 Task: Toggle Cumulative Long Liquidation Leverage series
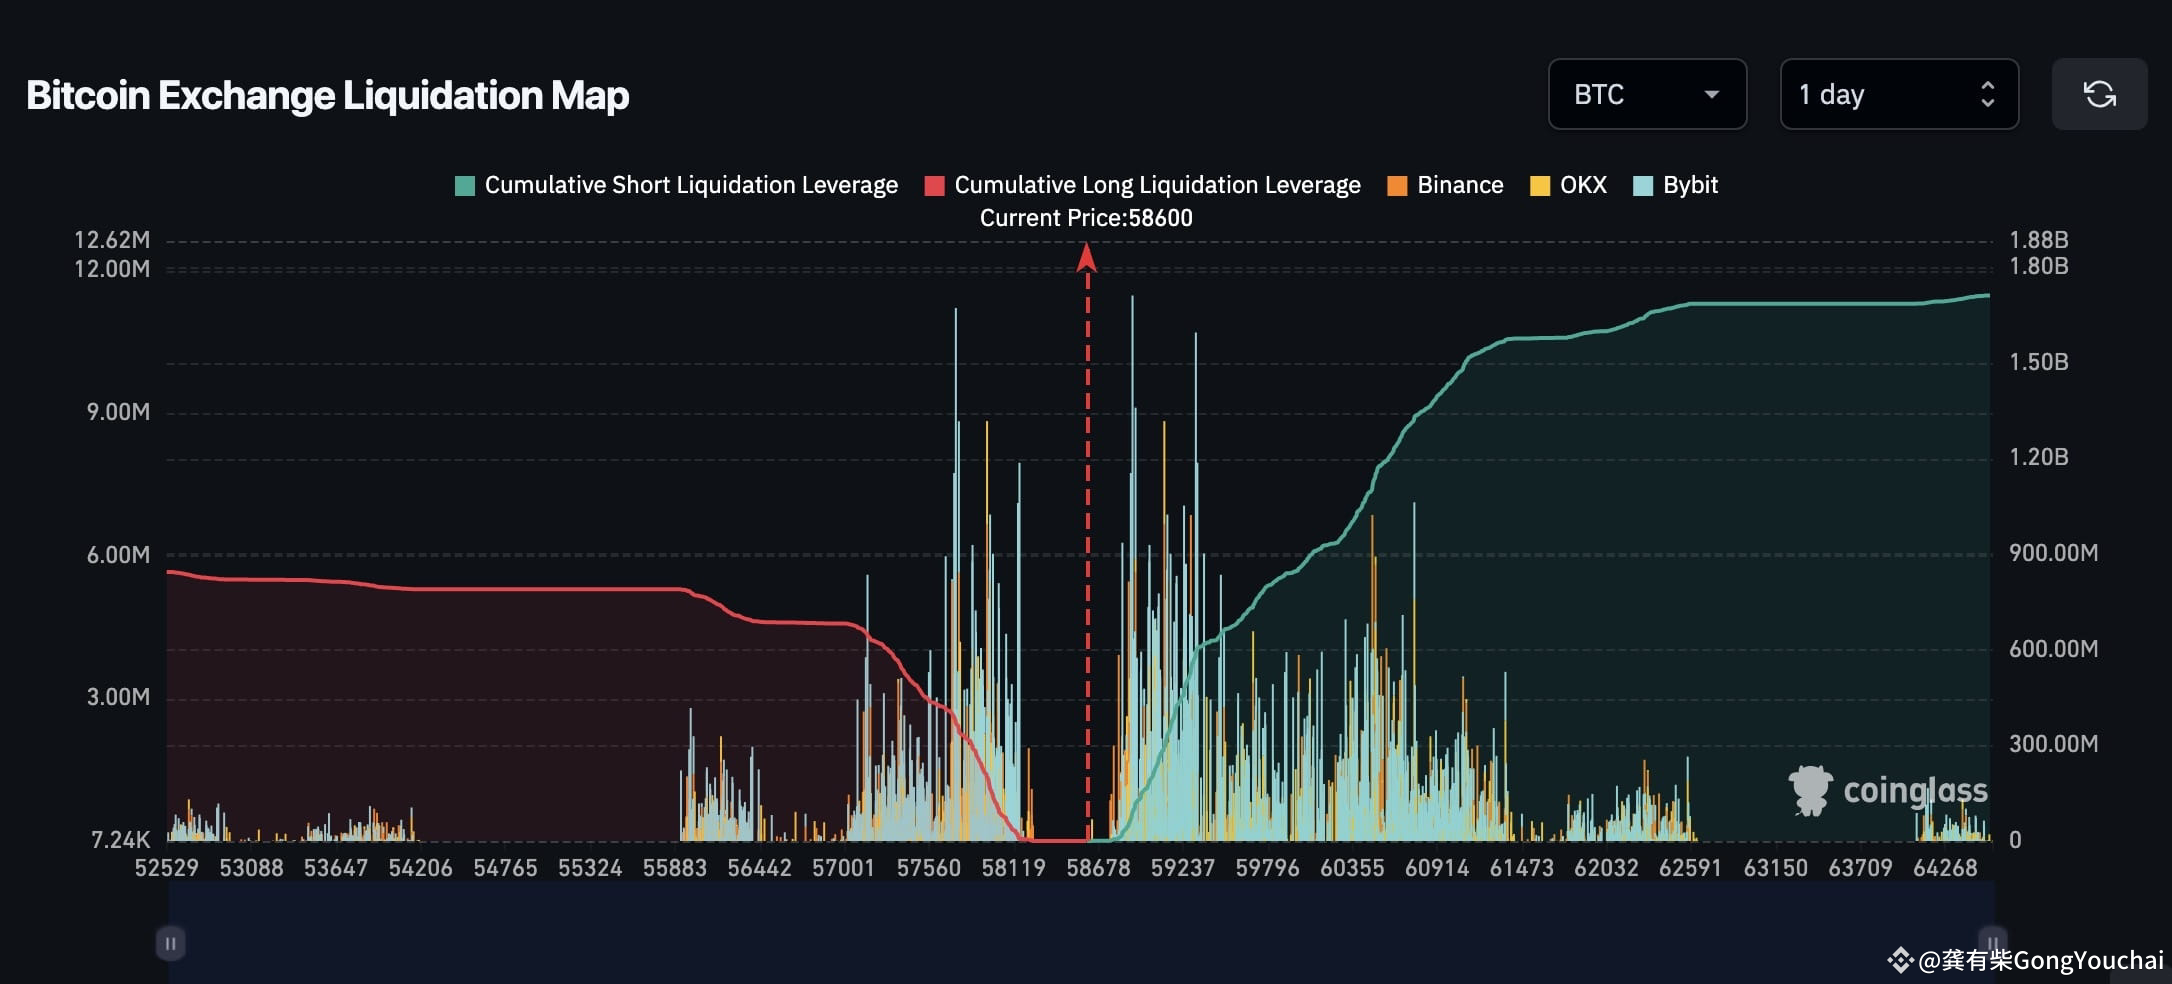click(1157, 185)
